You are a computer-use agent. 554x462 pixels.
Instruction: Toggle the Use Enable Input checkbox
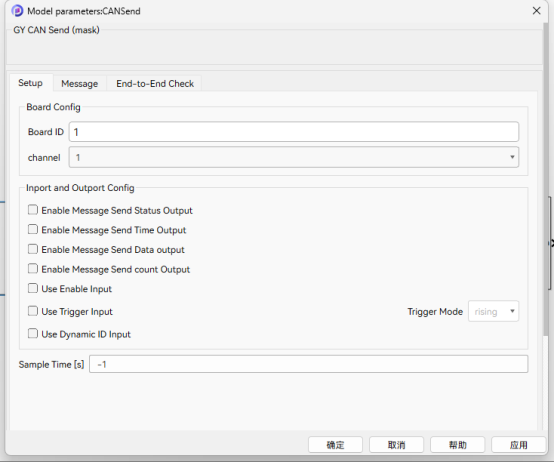(x=33, y=289)
